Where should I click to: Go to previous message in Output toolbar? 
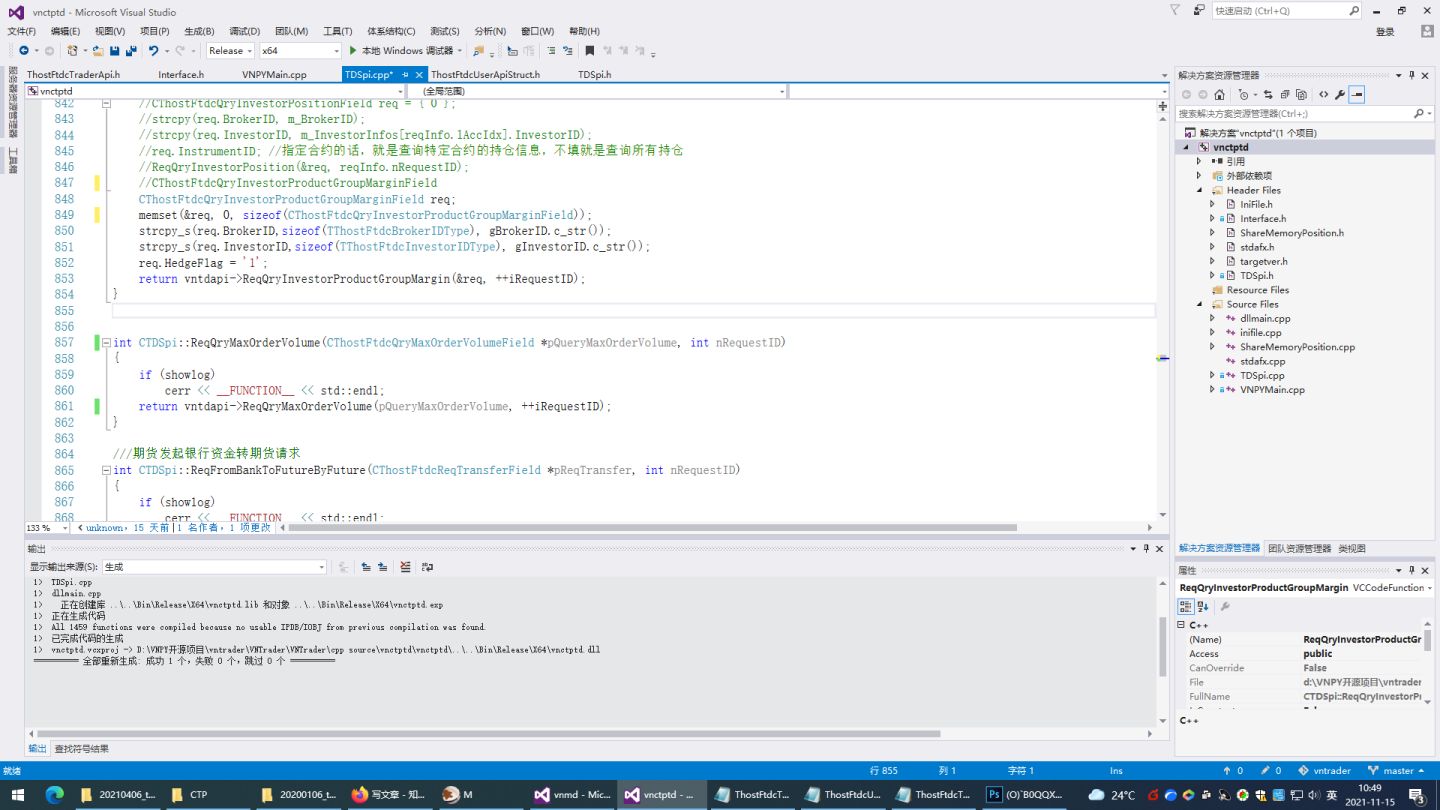[366, 567]
